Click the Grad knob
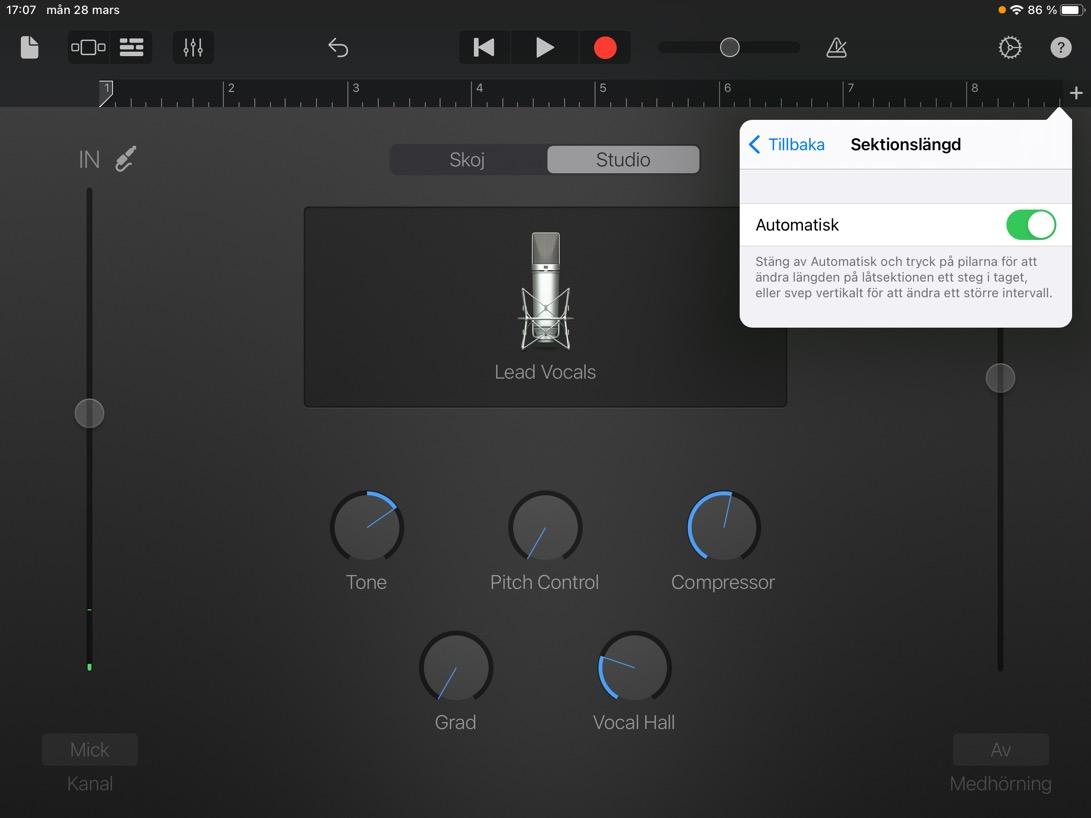This screenshot has width=1091, height=818. point(456,667)
